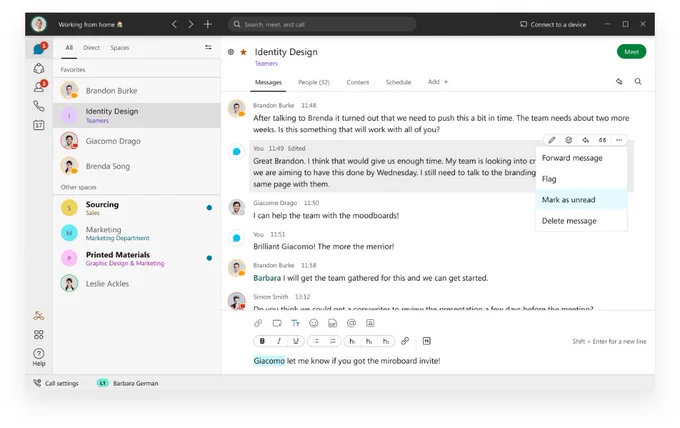Viewport: 680px width, 428px height.
Task: Open the Marketing space
Action: pos(137,233)
